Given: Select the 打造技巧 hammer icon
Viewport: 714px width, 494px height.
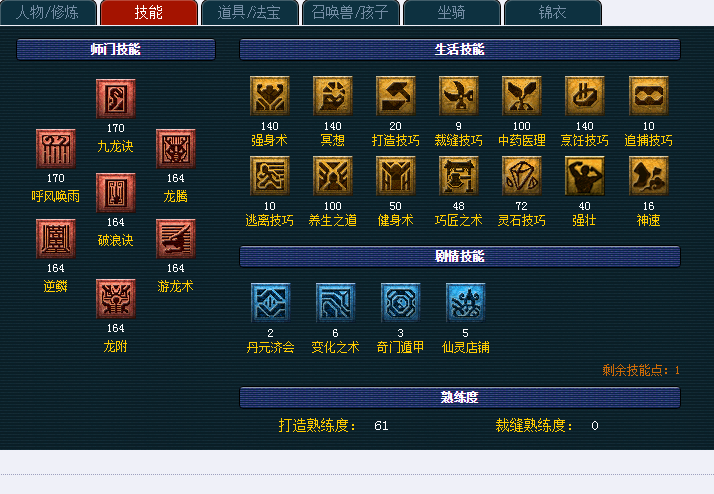Looking at the screenshot, I should click(395, 96).
